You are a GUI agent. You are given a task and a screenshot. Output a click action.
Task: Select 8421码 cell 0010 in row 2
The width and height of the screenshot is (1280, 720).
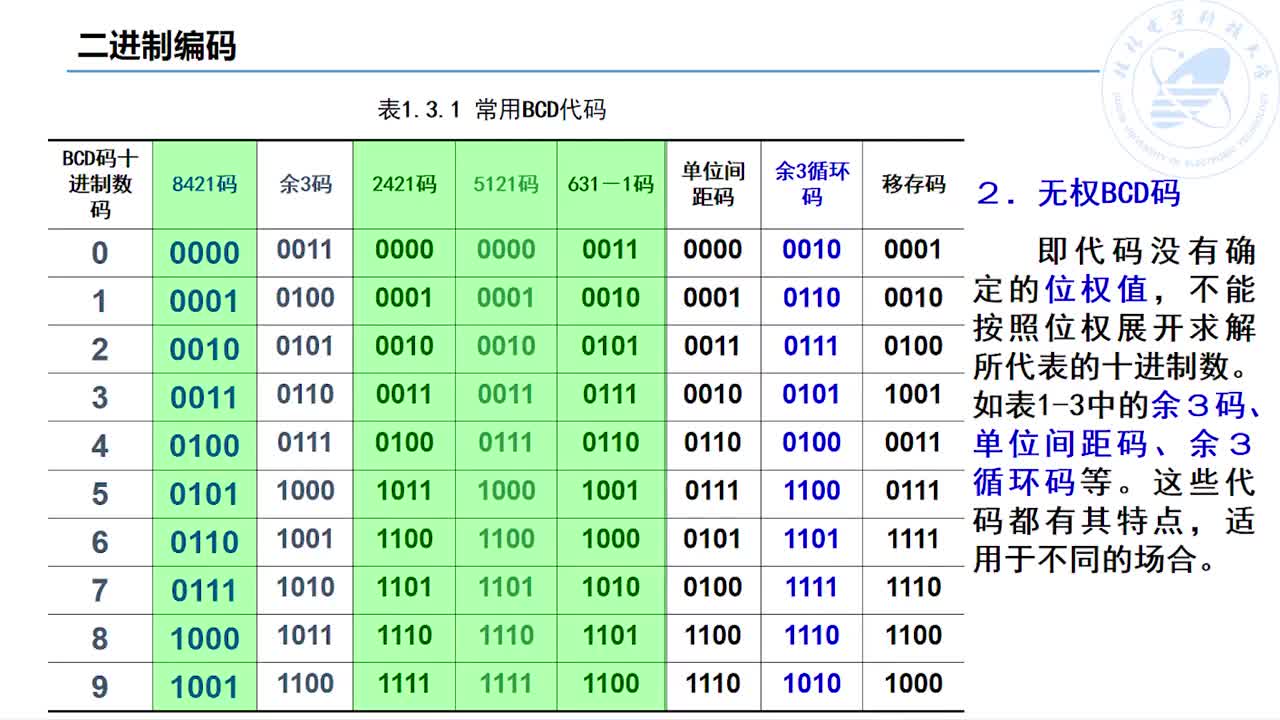coord(204,349)
